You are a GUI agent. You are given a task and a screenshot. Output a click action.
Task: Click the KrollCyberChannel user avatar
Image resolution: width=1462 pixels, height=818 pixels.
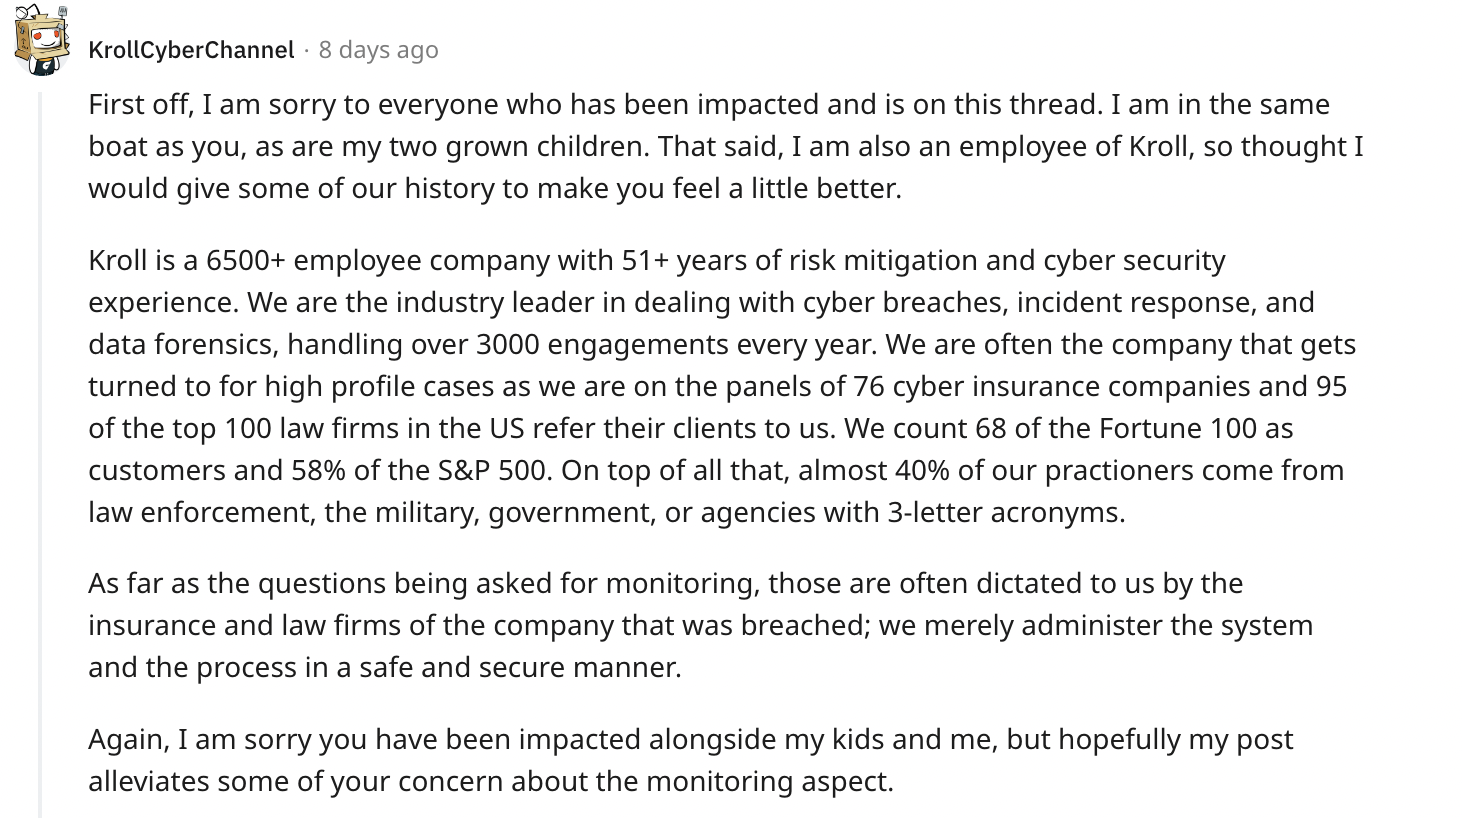pos(41,40)
